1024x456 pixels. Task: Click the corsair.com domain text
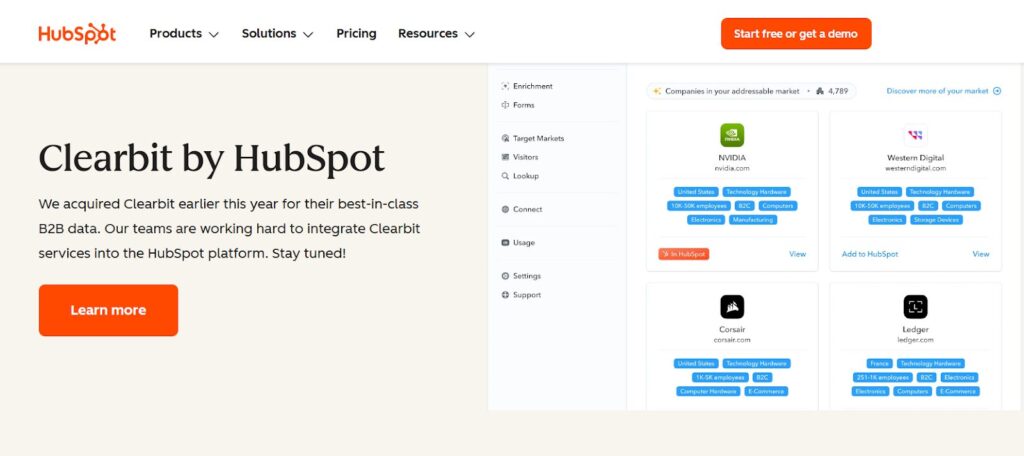[x=731, y=340]
